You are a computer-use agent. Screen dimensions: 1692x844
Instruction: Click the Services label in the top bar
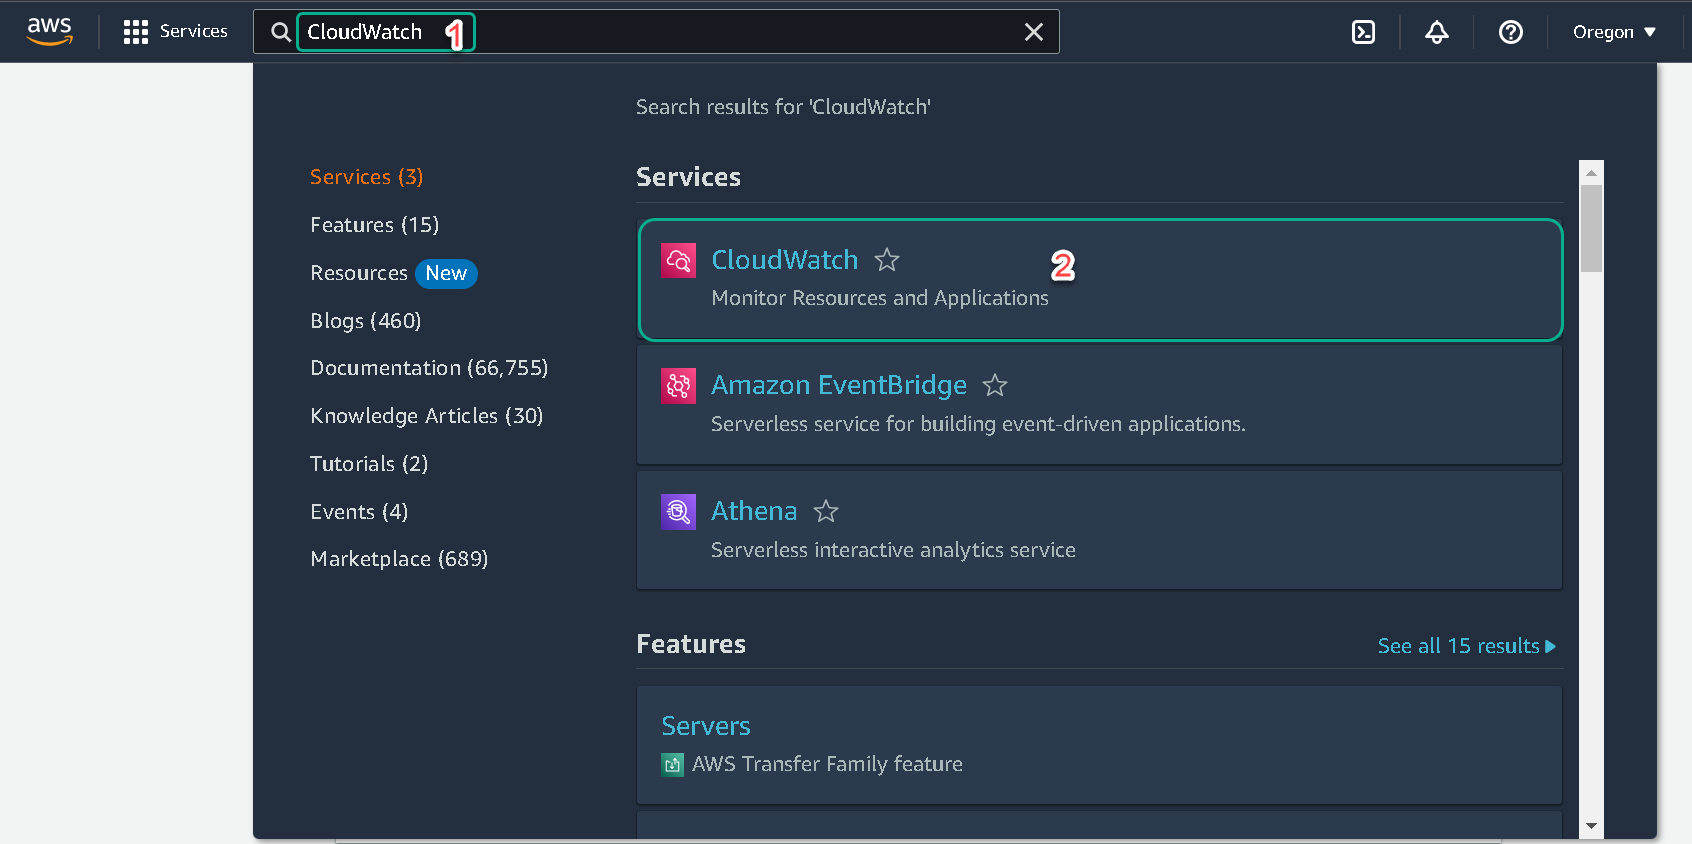click(194, 31)
